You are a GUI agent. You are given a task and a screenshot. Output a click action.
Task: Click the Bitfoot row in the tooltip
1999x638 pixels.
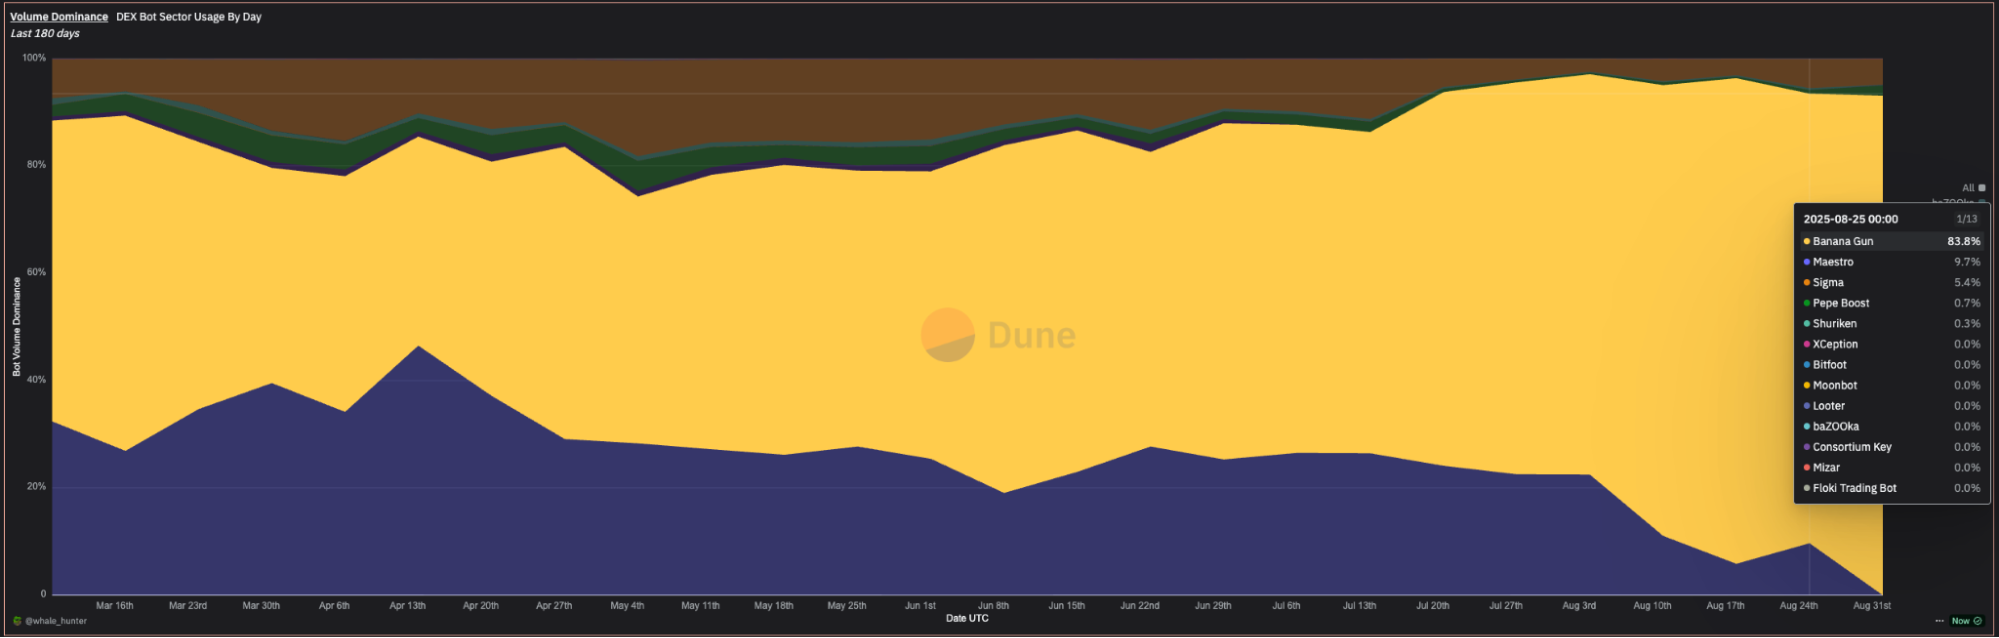click(x=1891, y=365)
